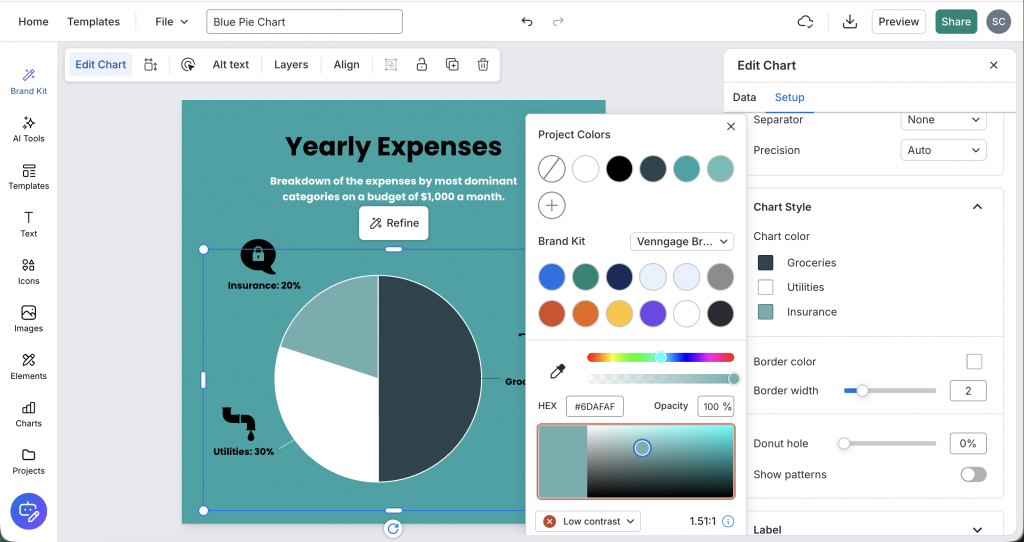1024x542 pixels.
Task: Click the cloud save status icon
Action: click(805, 22)
